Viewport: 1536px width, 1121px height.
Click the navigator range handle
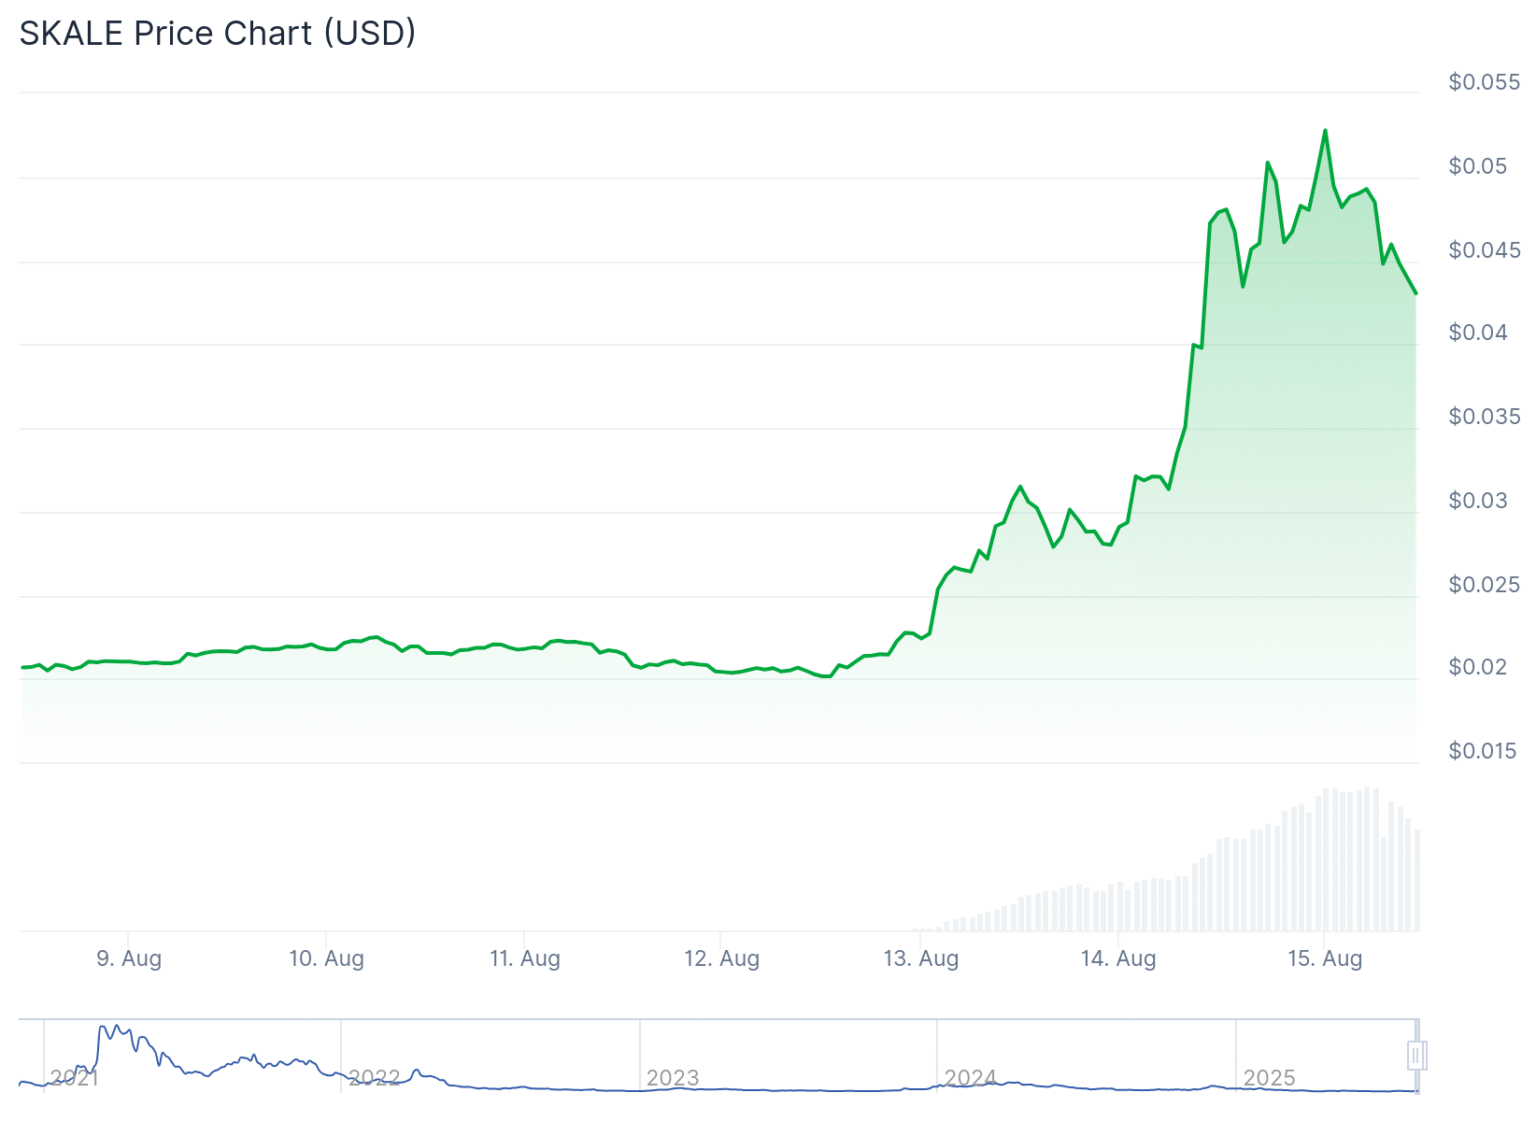(x=1416, y=1055)
